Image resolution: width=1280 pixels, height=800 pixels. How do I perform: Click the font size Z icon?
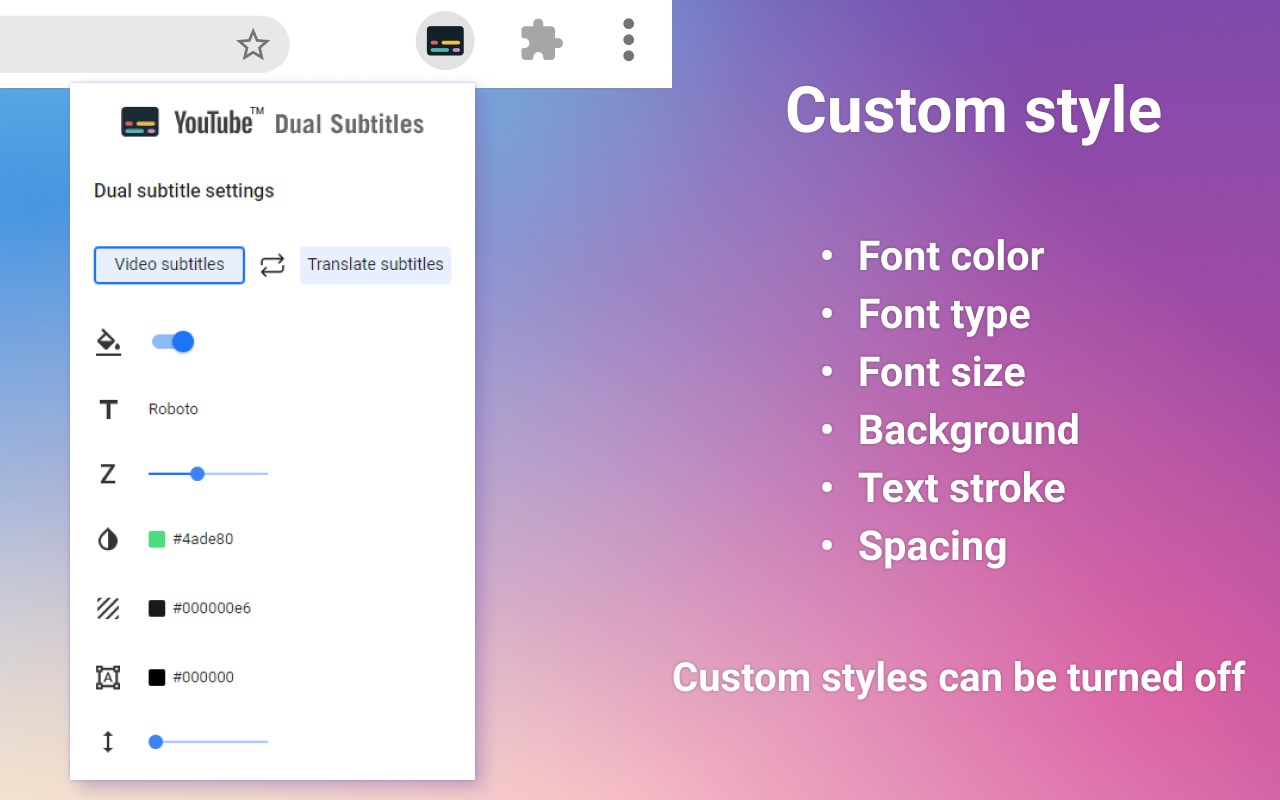[x=108, y=474]
